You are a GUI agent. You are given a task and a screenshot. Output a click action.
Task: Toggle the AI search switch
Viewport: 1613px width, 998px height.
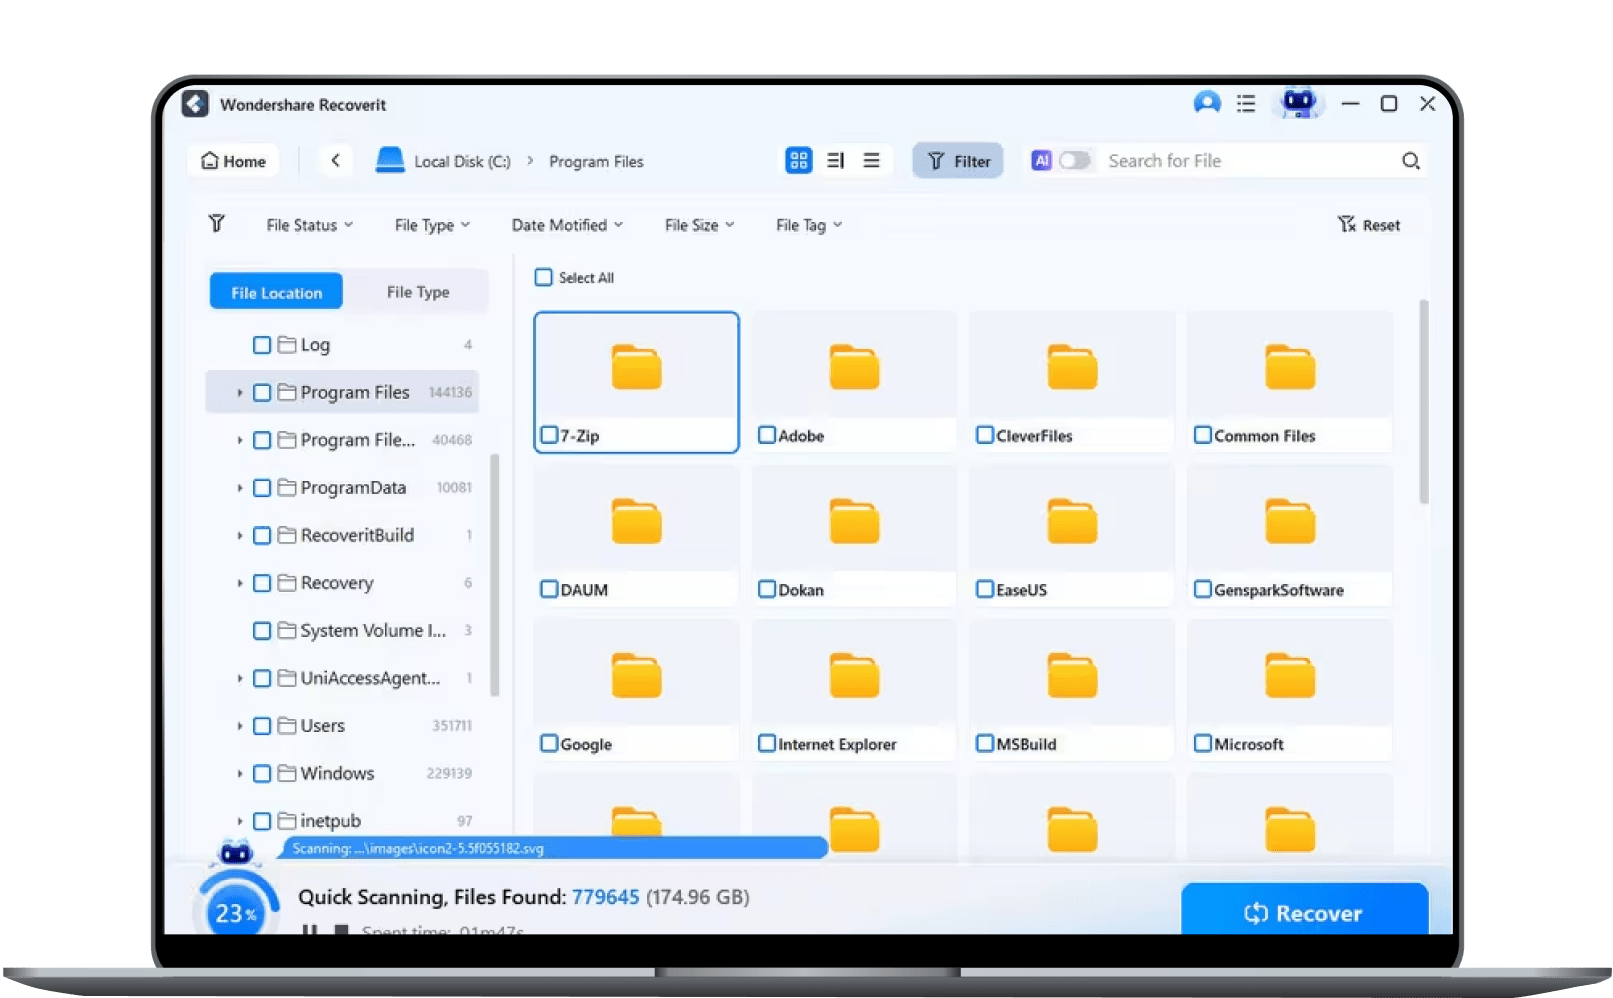(1075, 160)
